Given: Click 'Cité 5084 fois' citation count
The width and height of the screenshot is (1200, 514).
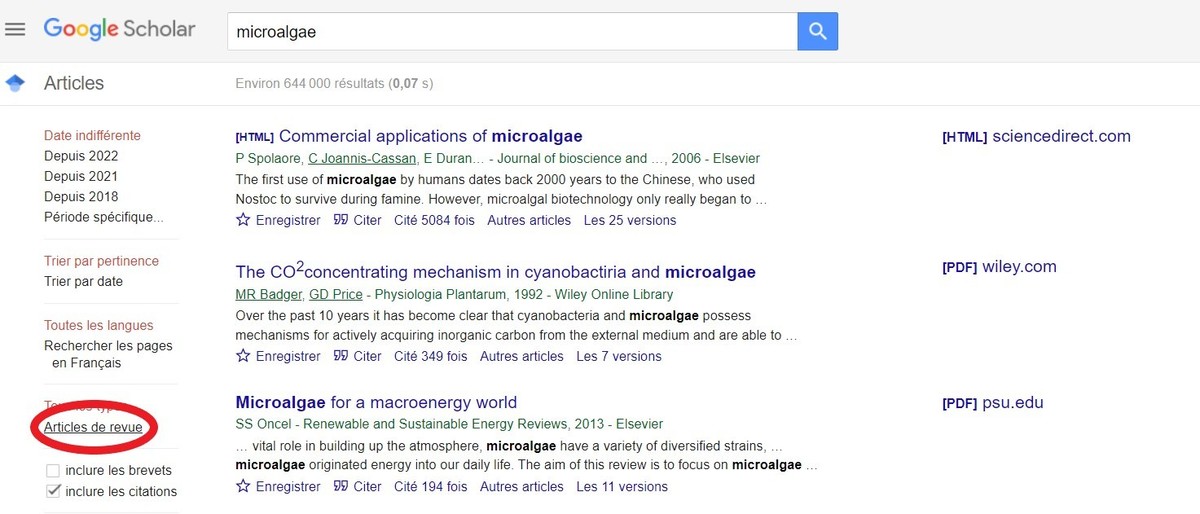Looking at the screenshot, I should click(434, 220).
